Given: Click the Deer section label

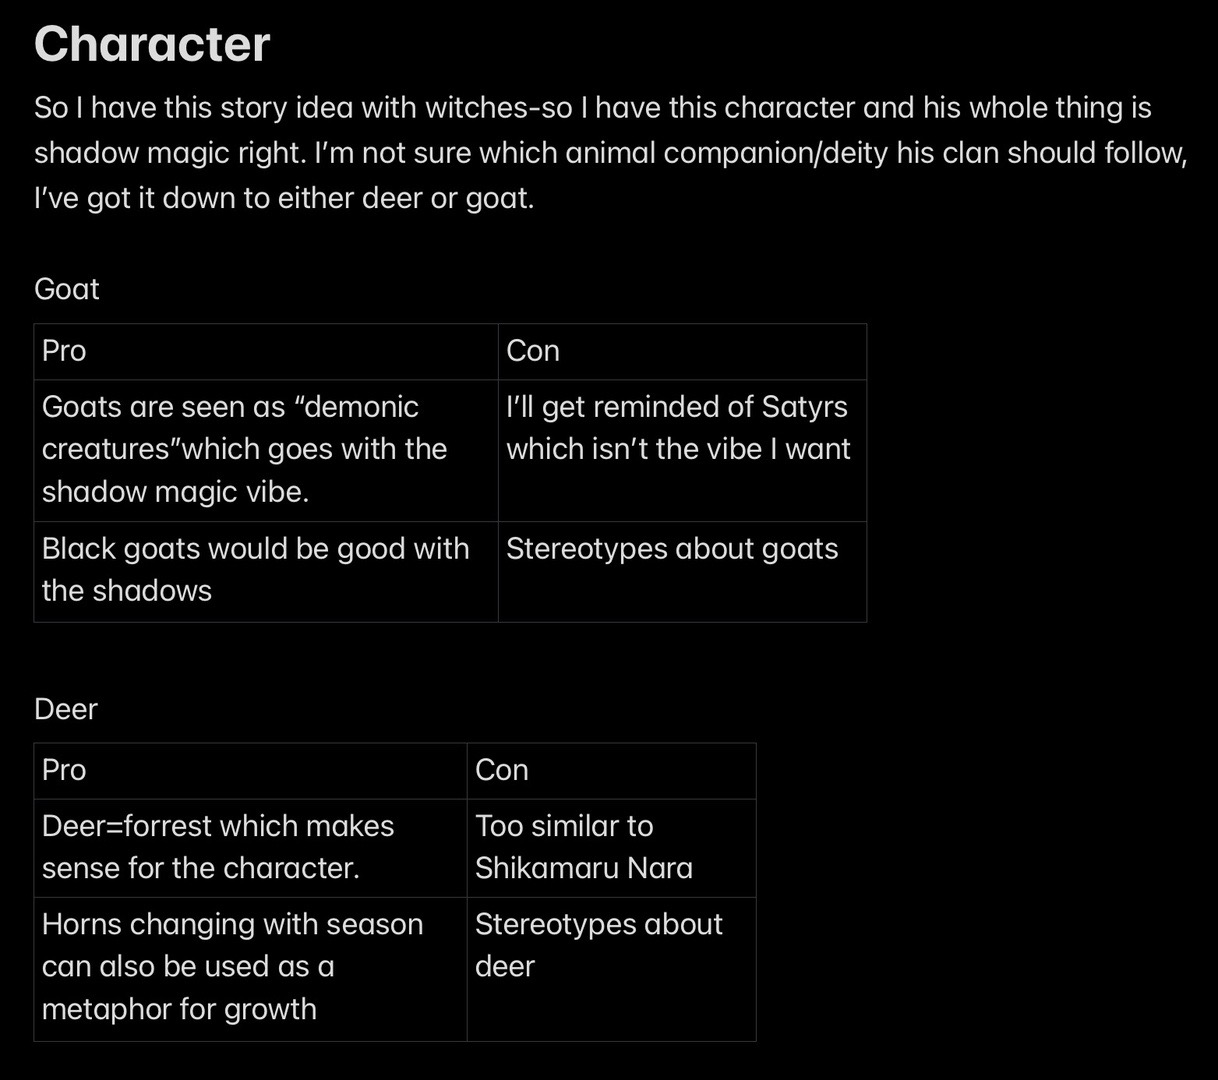Looking at the screenshot, I should pos(66,709).
